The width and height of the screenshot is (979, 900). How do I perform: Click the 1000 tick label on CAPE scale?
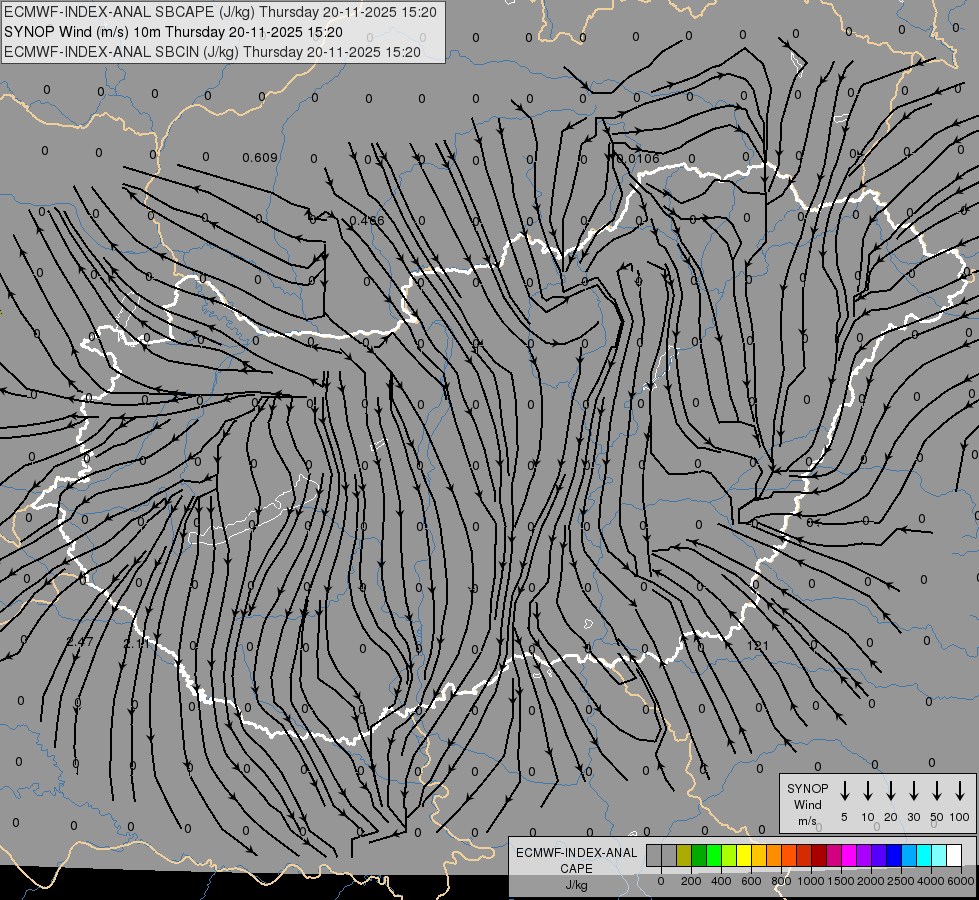[x=811, y=881]
